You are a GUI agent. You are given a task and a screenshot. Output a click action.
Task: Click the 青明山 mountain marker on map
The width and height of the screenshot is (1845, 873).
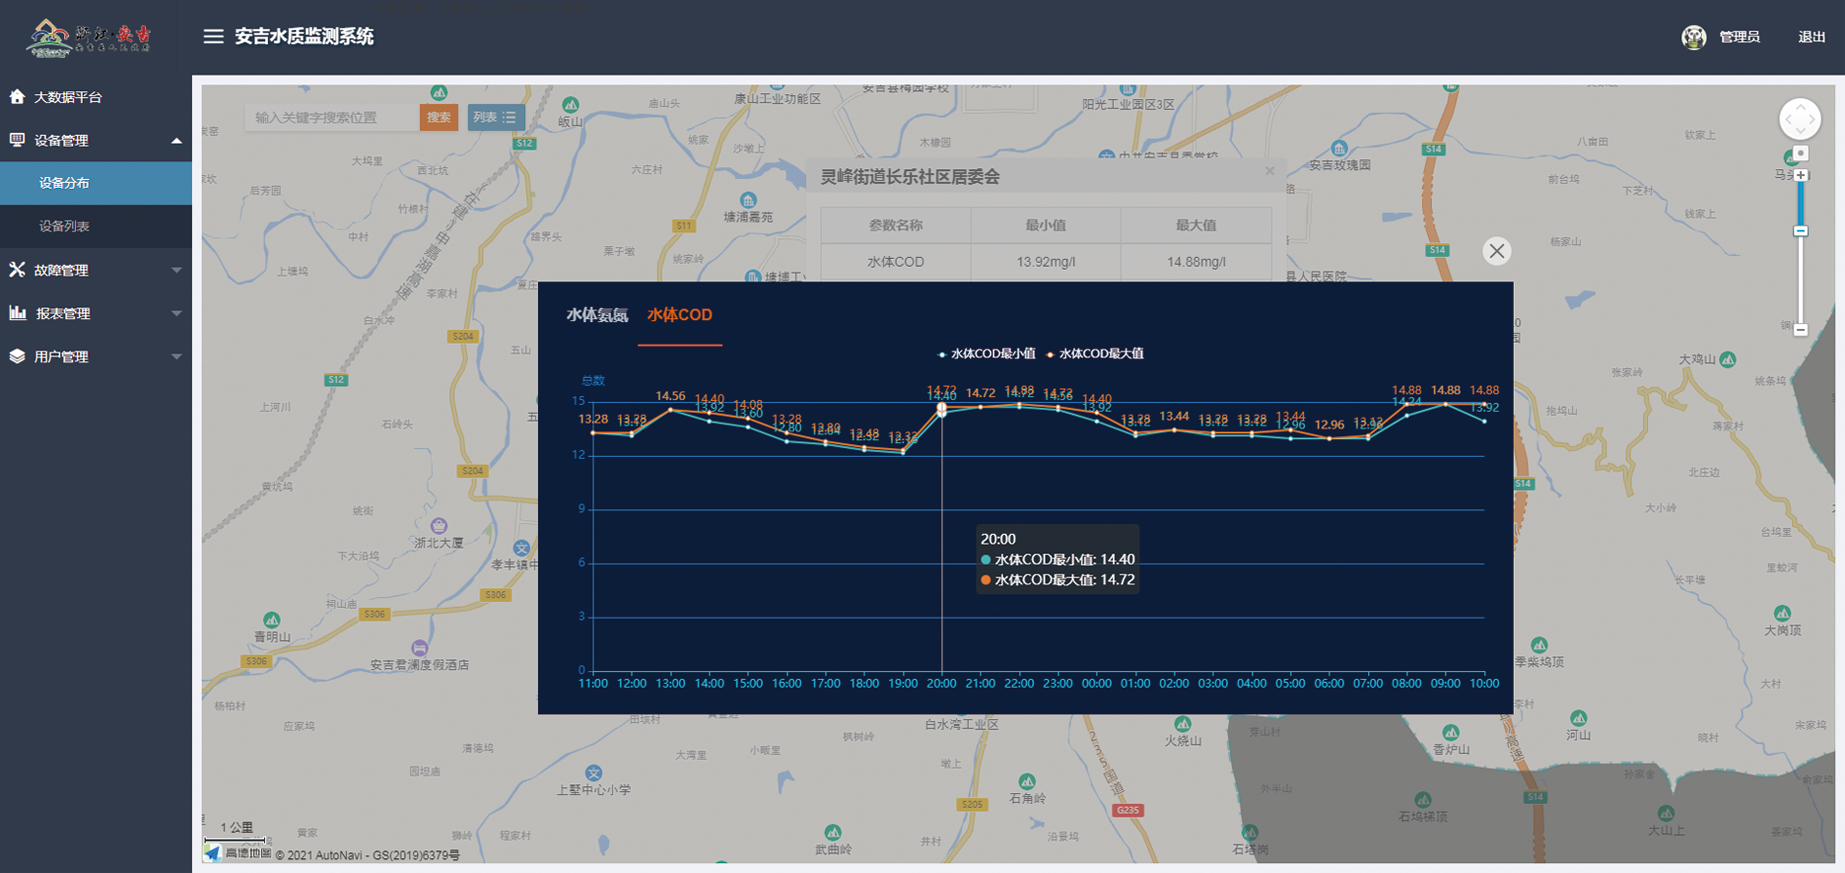[x=271, y=620]
